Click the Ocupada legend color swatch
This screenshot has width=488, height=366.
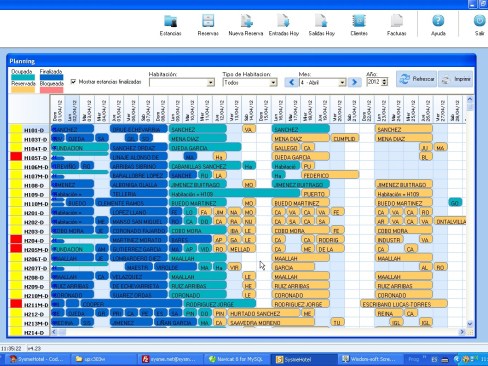(23, 78)
